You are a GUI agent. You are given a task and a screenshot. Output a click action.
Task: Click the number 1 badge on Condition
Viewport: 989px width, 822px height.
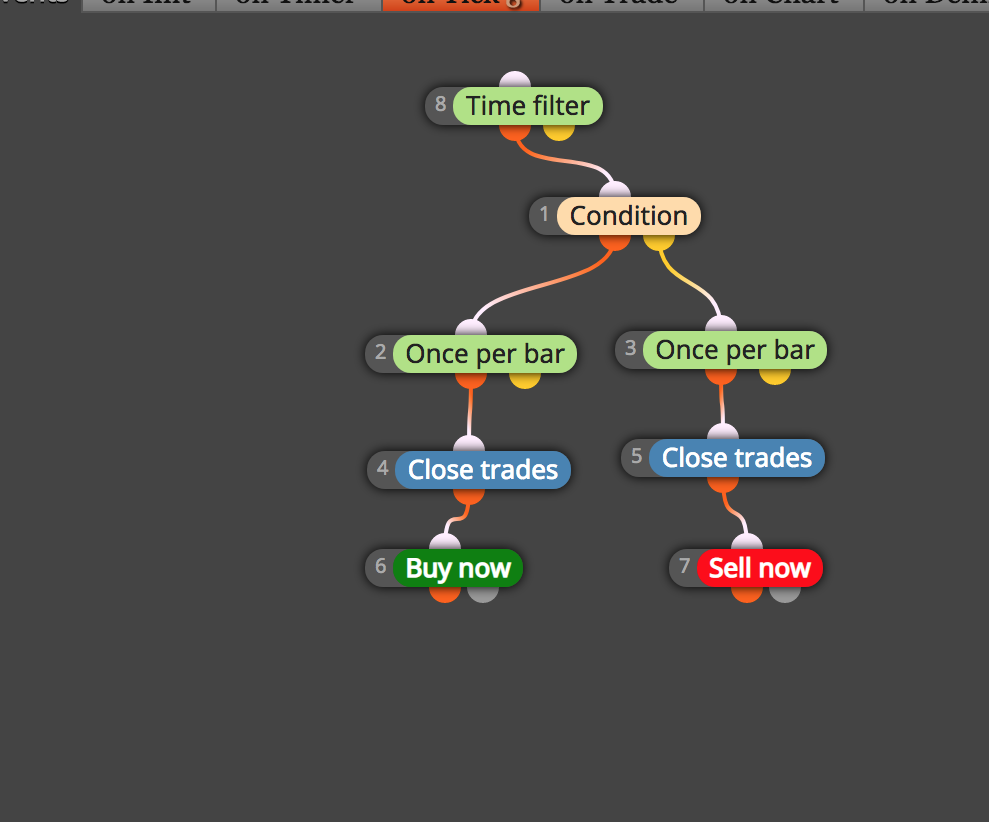[544, 215]
